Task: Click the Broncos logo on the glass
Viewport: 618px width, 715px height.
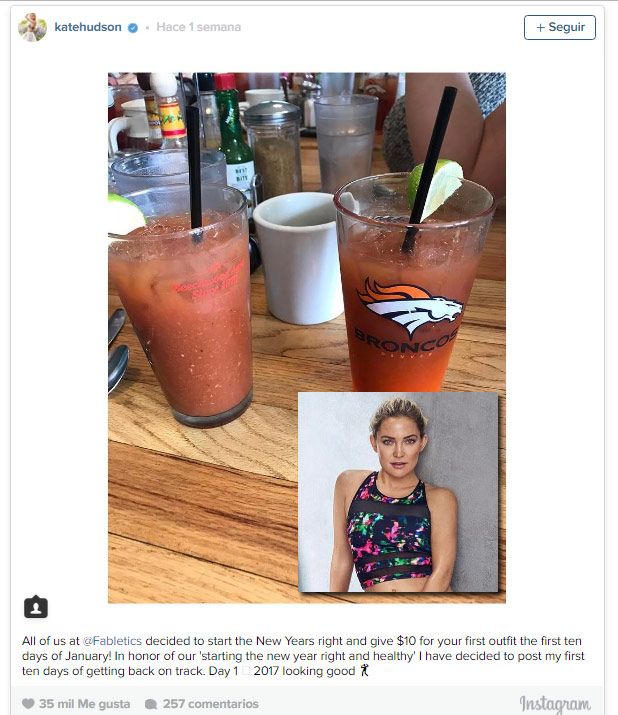Action: click(410, 306)
